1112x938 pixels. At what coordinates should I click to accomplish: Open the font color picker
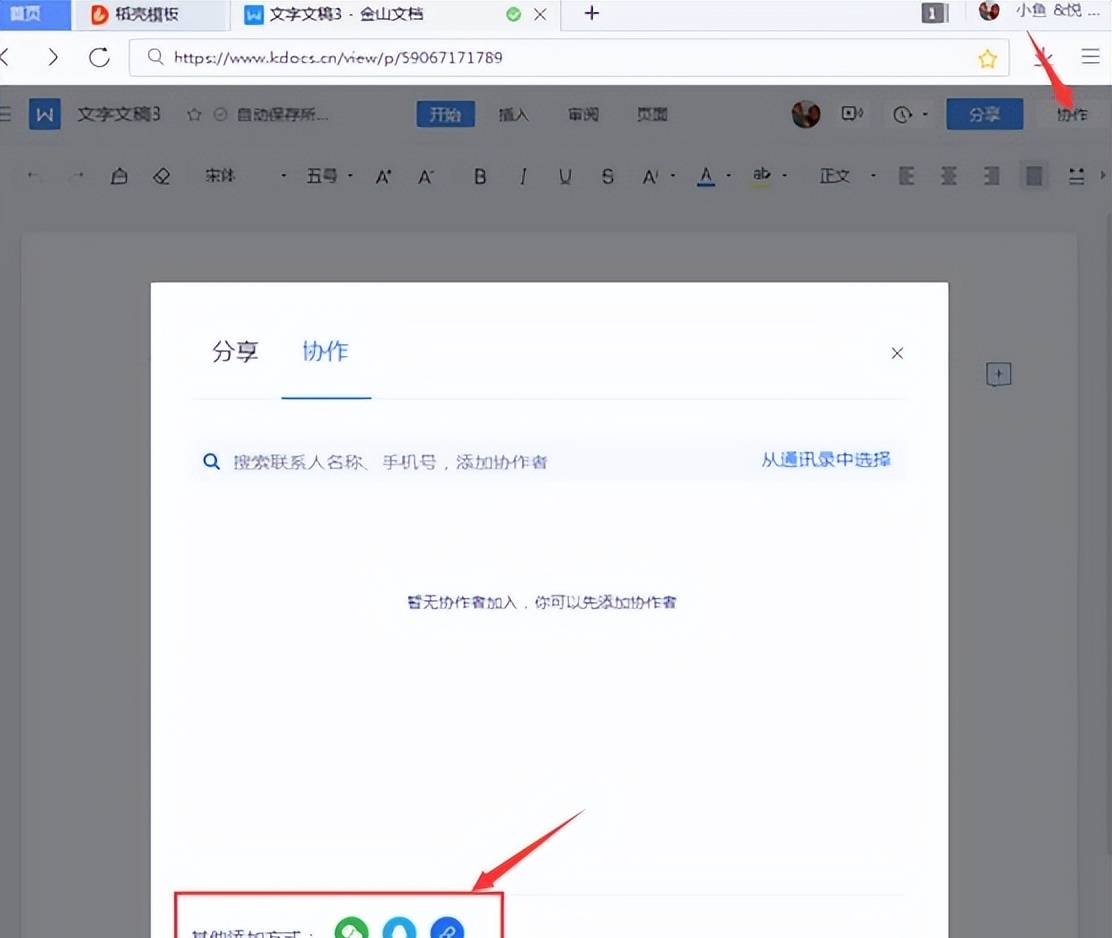point(707,175)
